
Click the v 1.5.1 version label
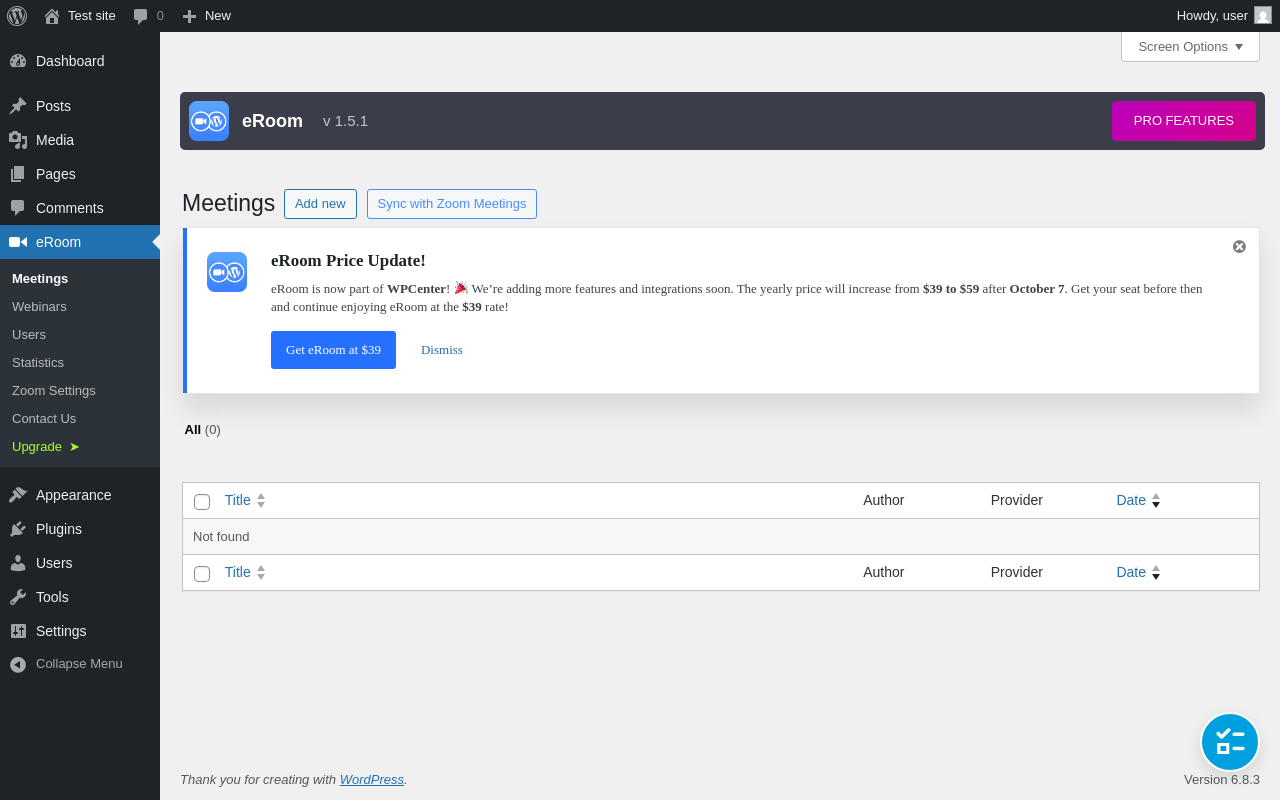pyautogui.click(x=345, y=121)
